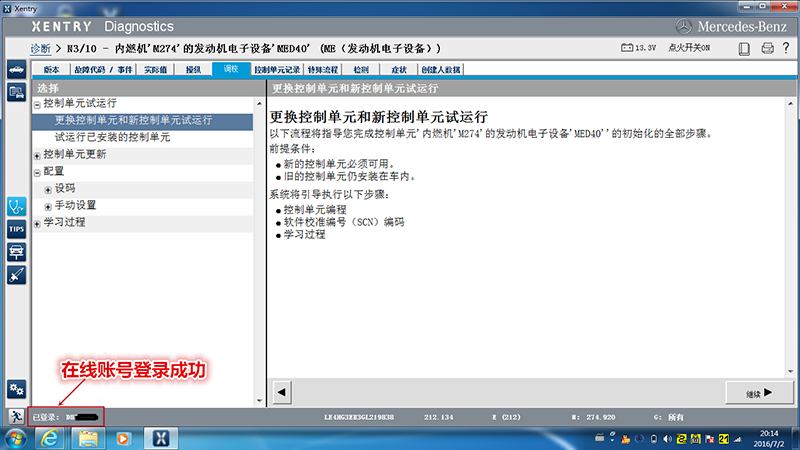Click tree panel scrollbar up arrow
Image resolution: width=800 pixels, height=450 pixels.
point(259,104)
